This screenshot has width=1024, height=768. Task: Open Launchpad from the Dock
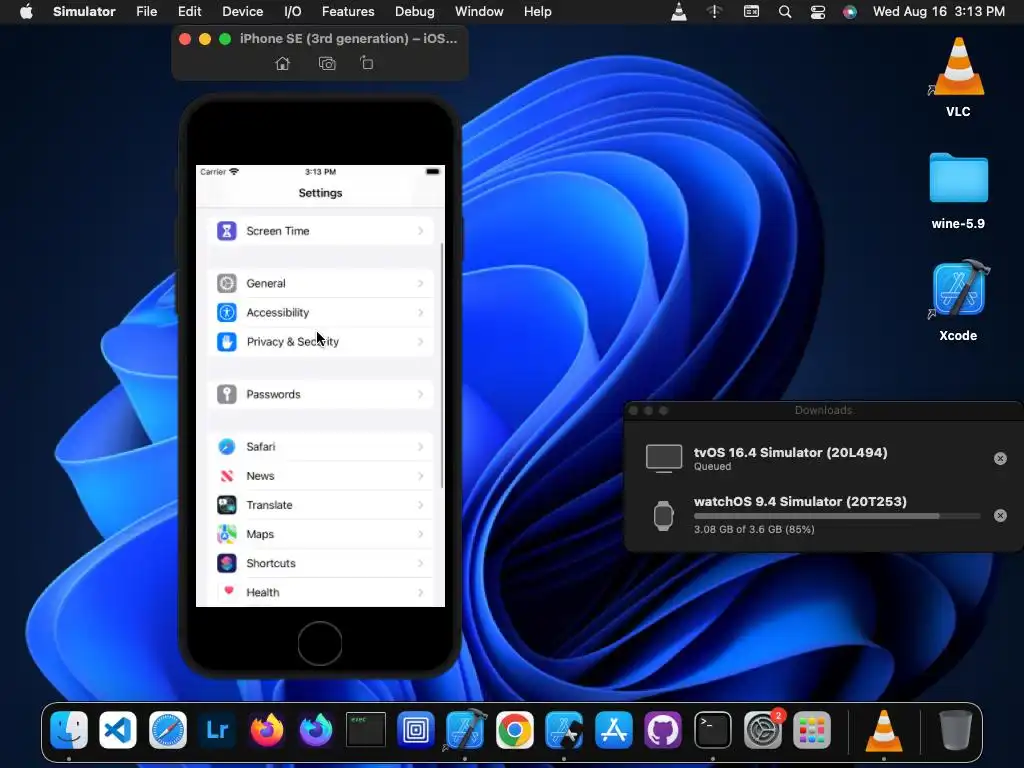point(812,729)
